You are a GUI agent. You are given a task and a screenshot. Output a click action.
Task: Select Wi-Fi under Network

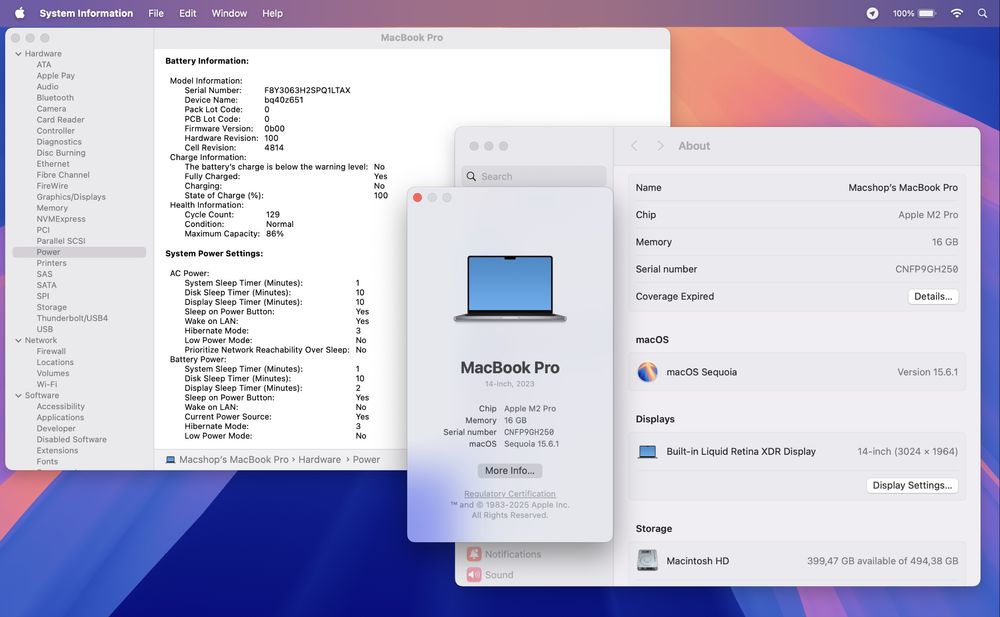47,384
